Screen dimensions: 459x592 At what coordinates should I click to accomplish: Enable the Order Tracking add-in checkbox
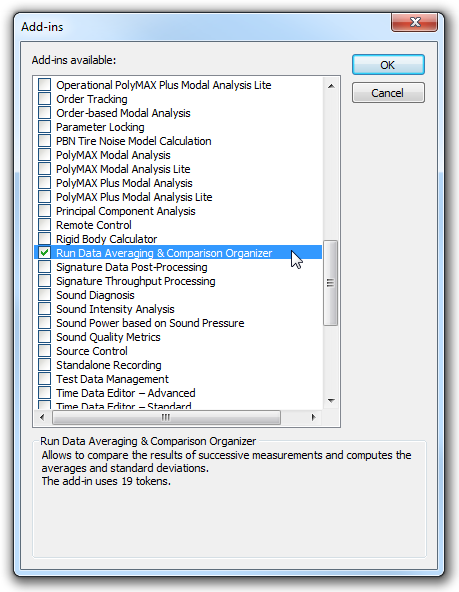coord(45,99)
